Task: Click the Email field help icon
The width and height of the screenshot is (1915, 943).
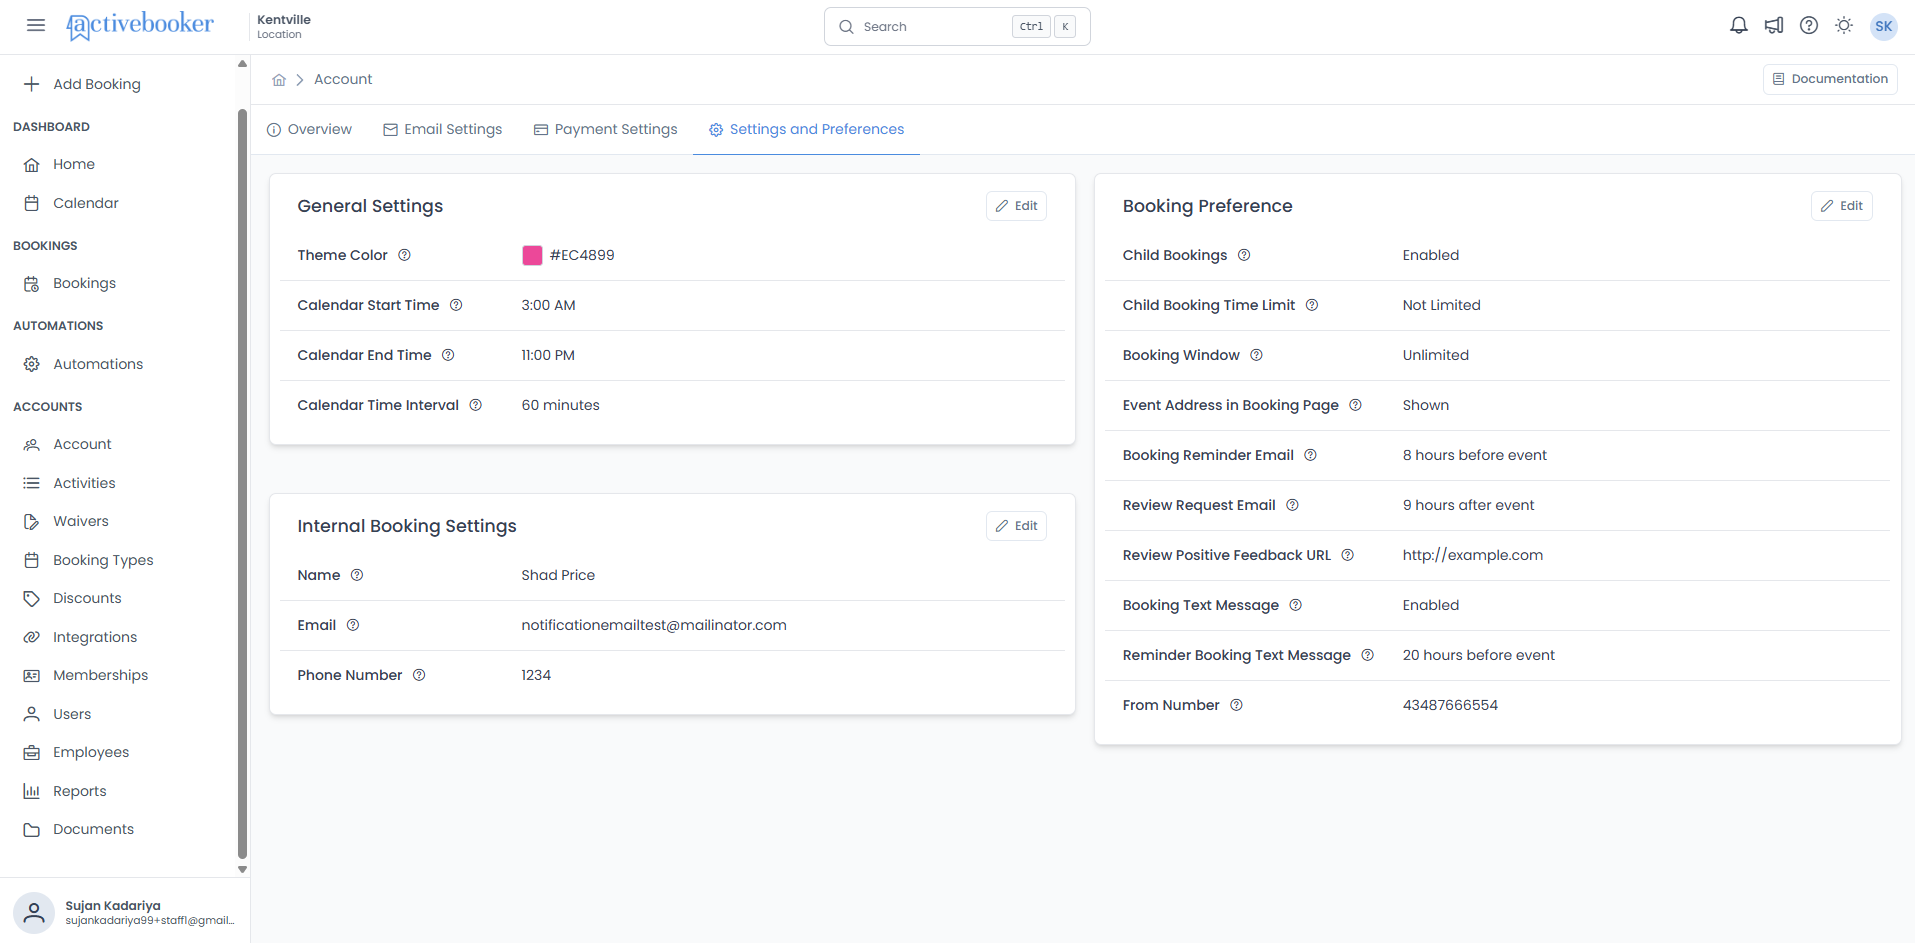Action: [x=353, y=625]
